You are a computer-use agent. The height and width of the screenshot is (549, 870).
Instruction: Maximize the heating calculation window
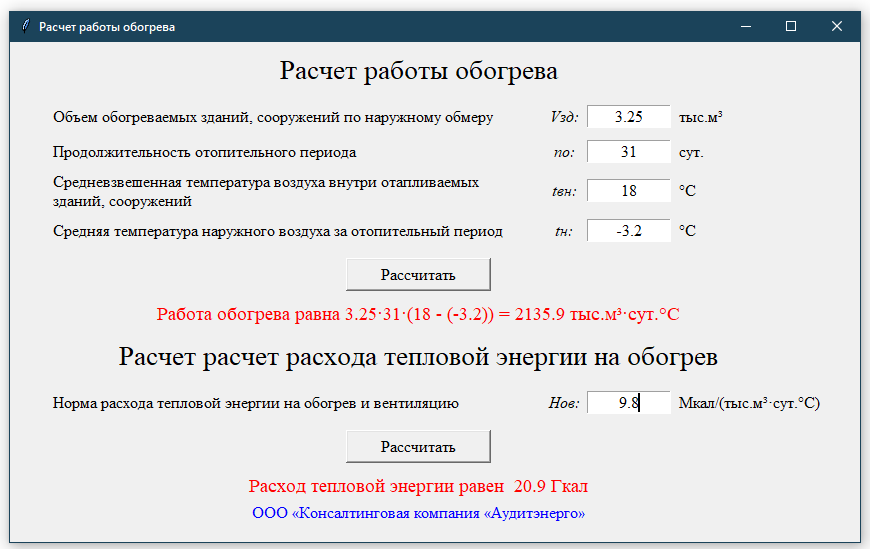(791, 27)
